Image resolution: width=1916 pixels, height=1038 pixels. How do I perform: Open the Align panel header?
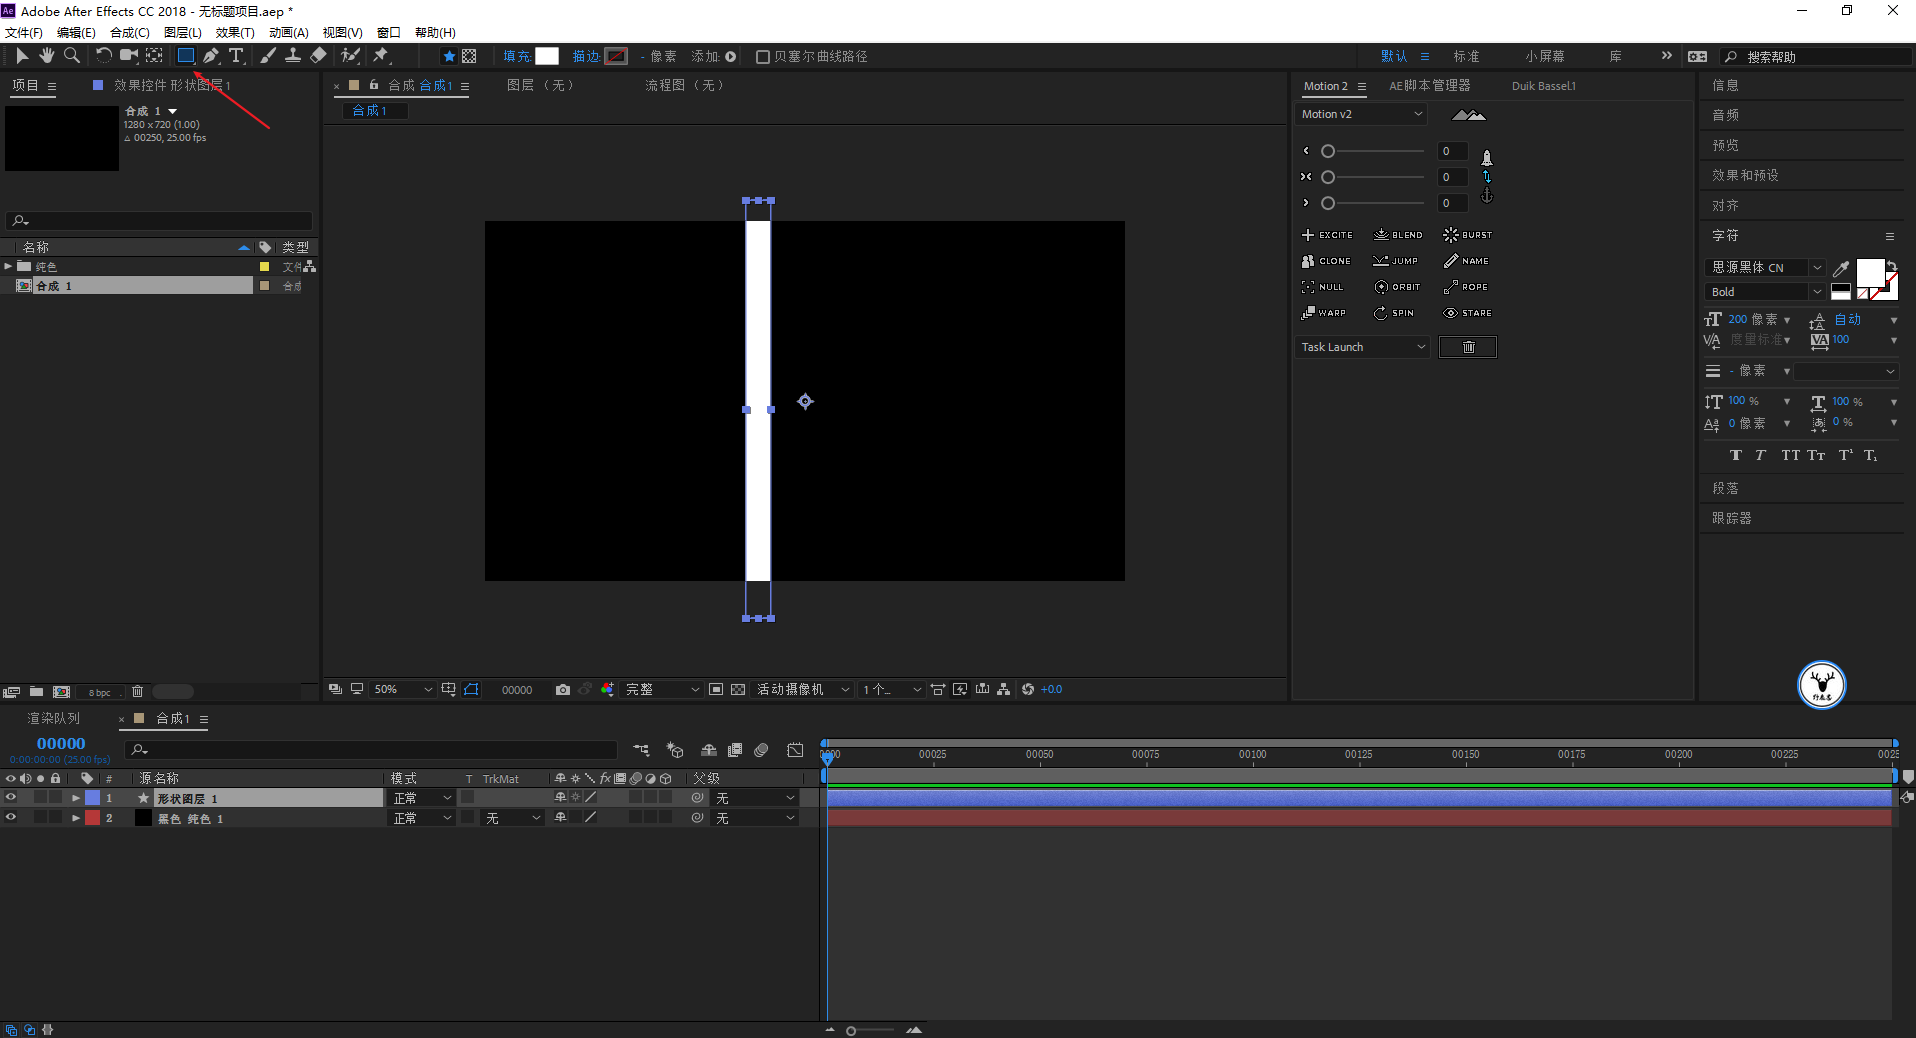[1725, 205]
